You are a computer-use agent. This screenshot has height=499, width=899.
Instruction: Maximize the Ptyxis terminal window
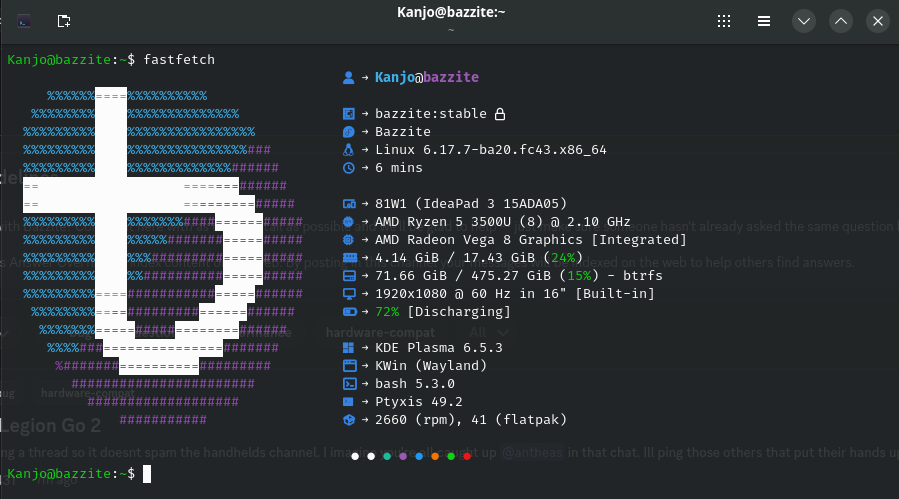coord(841,21)
